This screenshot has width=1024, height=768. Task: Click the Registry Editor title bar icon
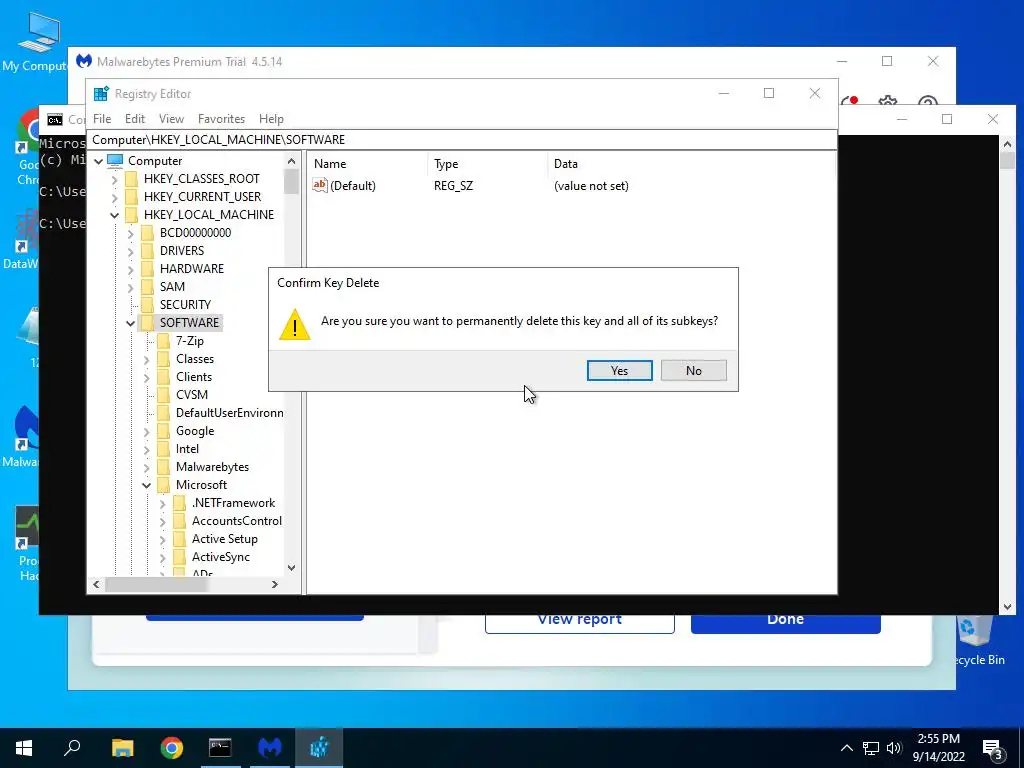click(x=101, y=94)
